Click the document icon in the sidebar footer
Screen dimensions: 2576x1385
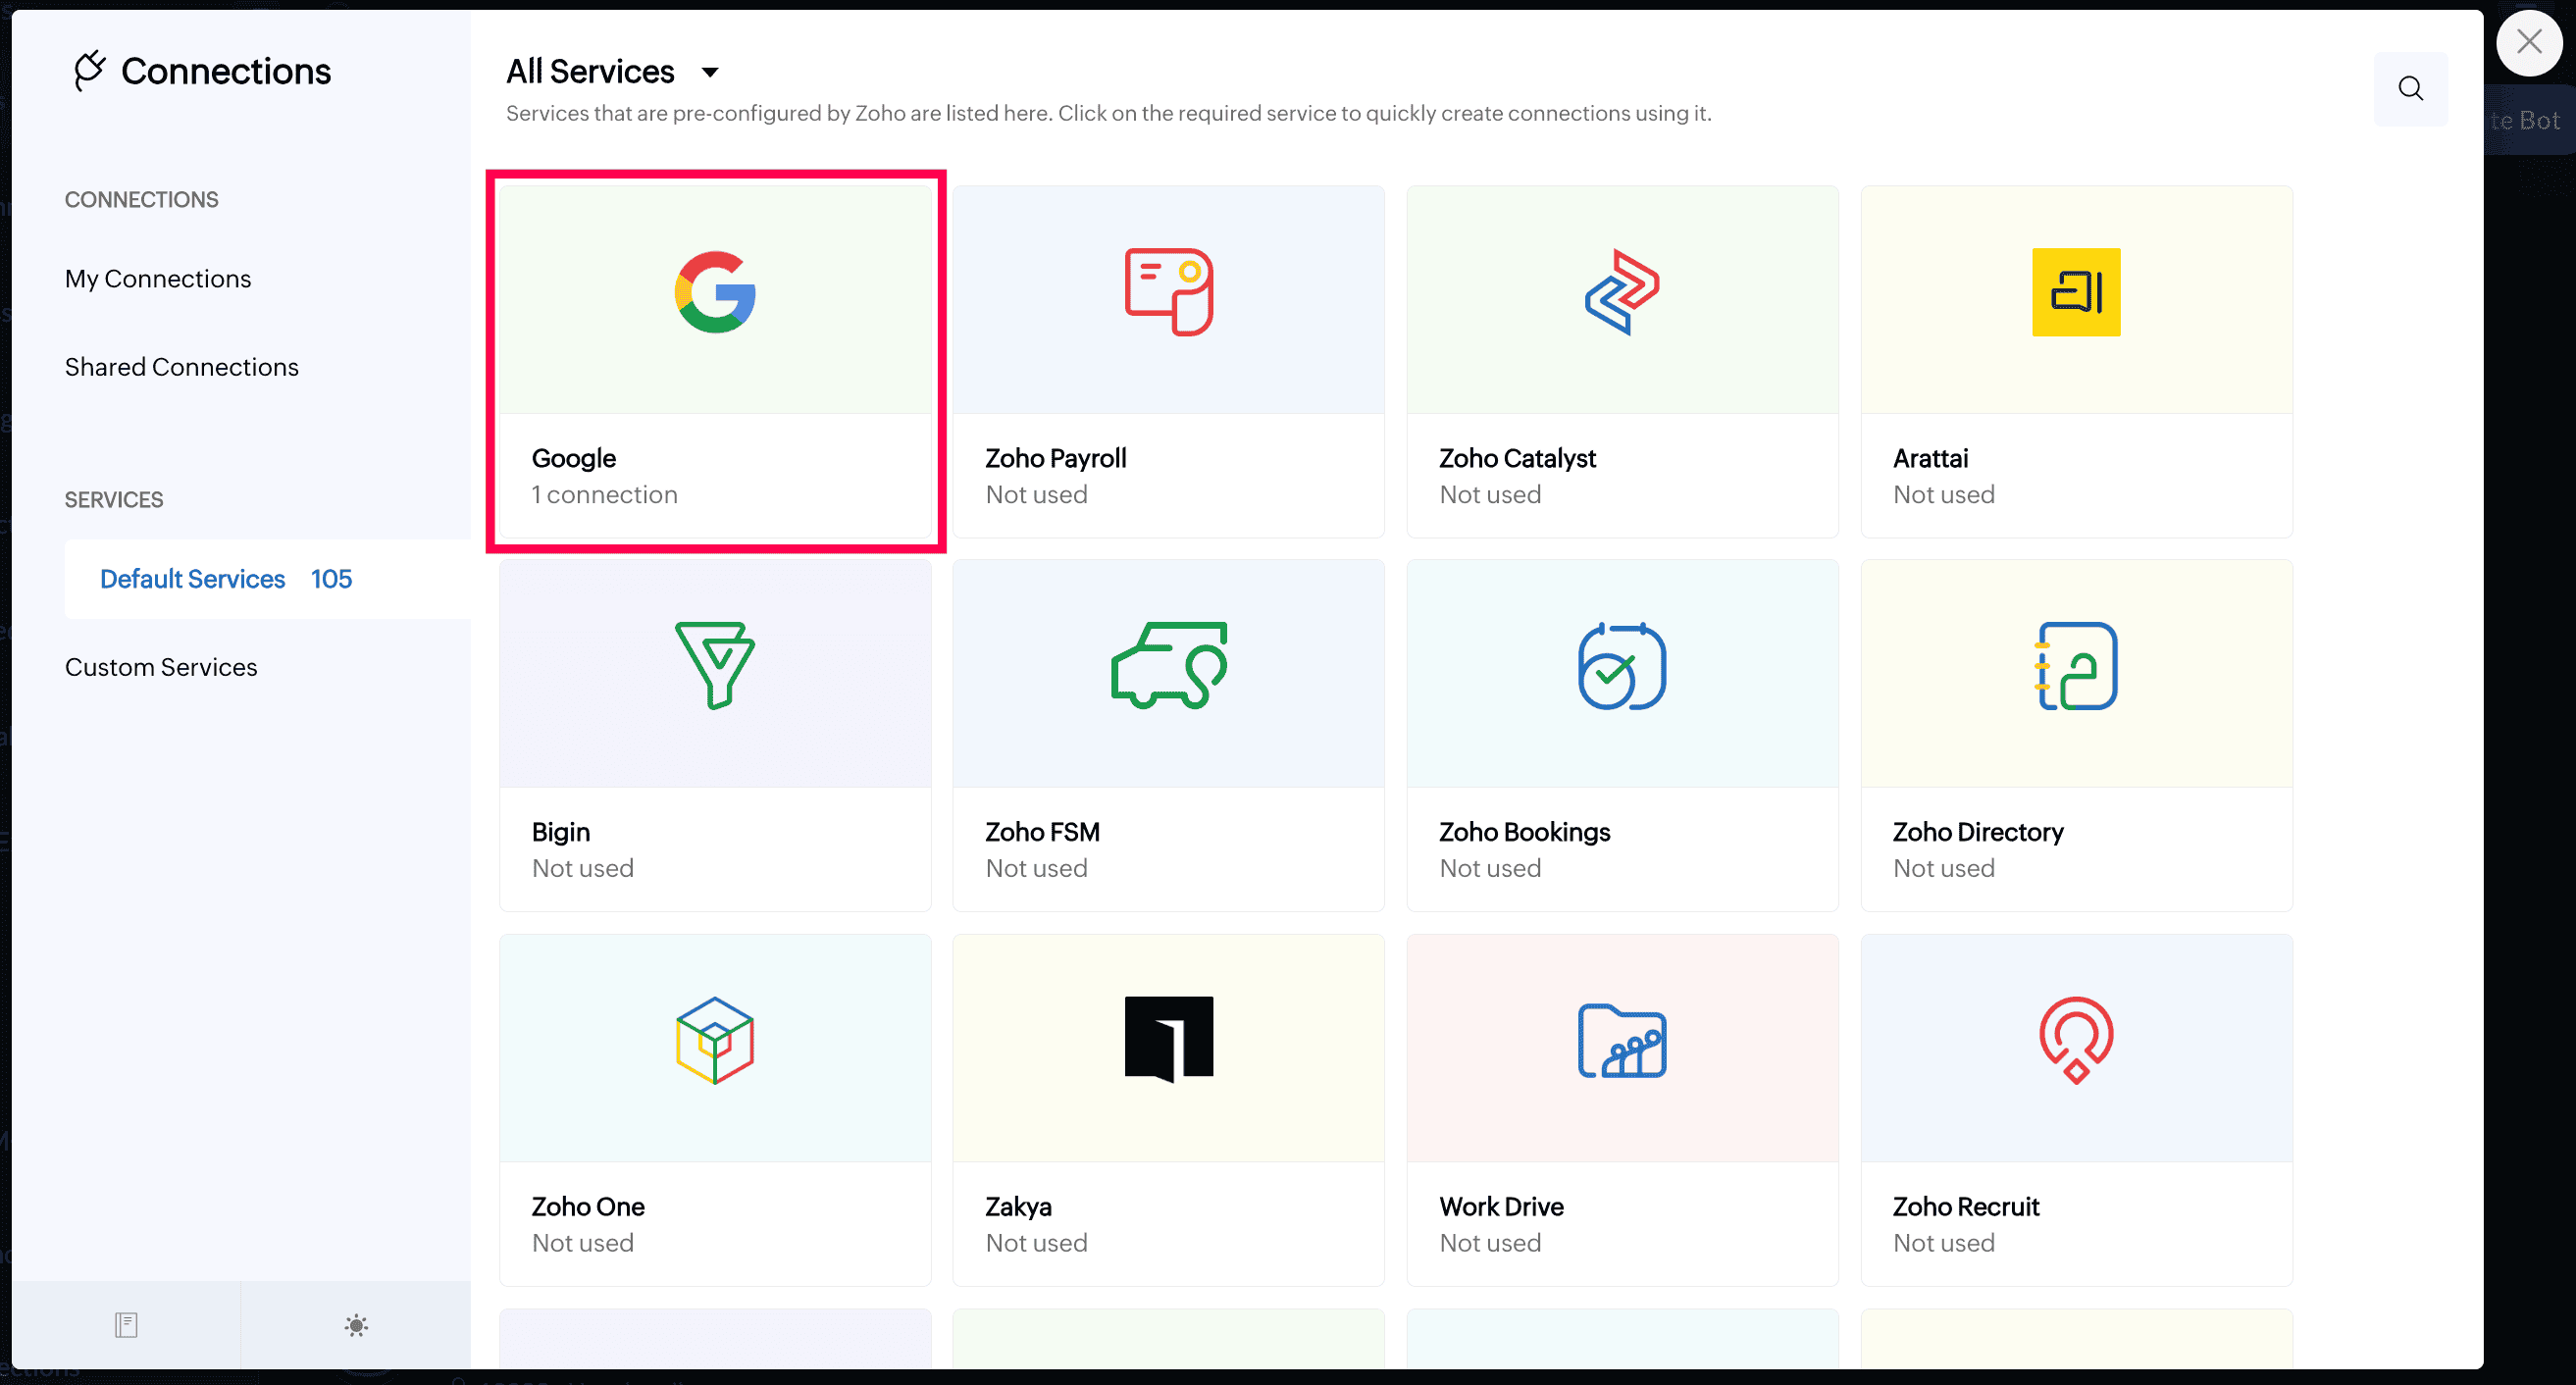[126, 1325]
